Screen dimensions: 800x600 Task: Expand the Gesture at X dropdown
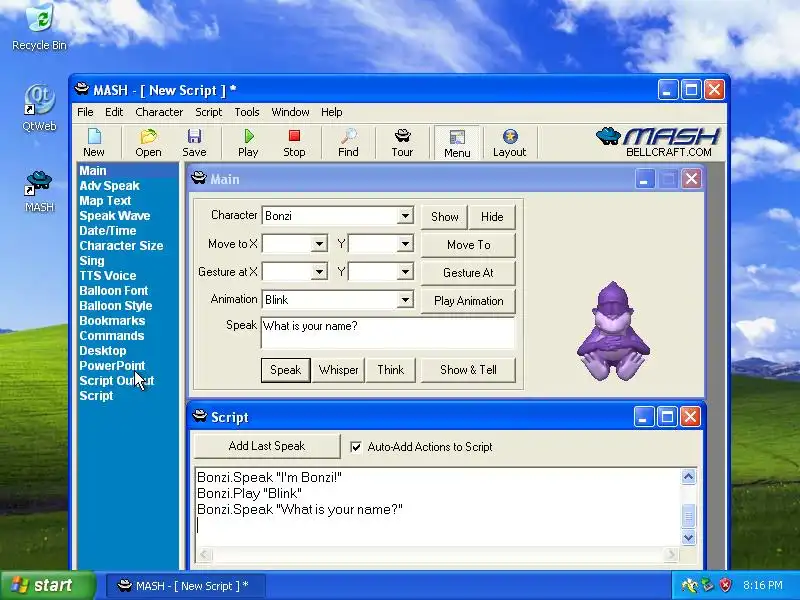tap(319, 272)
